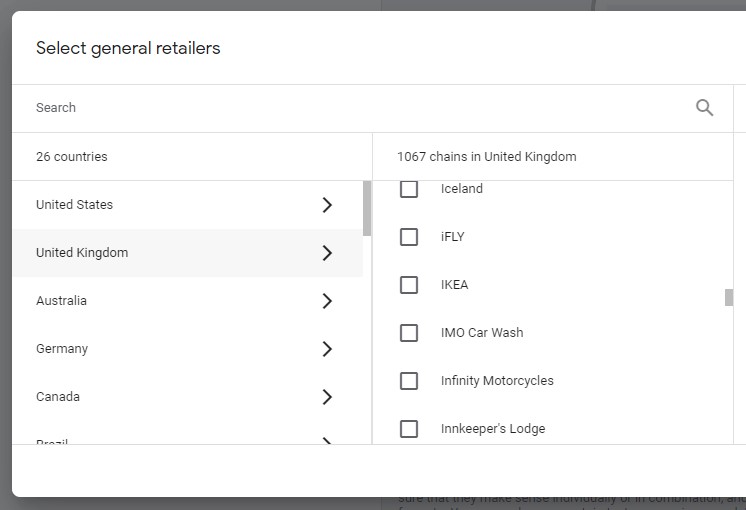Check the Infinity Motorcycles box
Screen dimensions: 746x510
[409, 381]
